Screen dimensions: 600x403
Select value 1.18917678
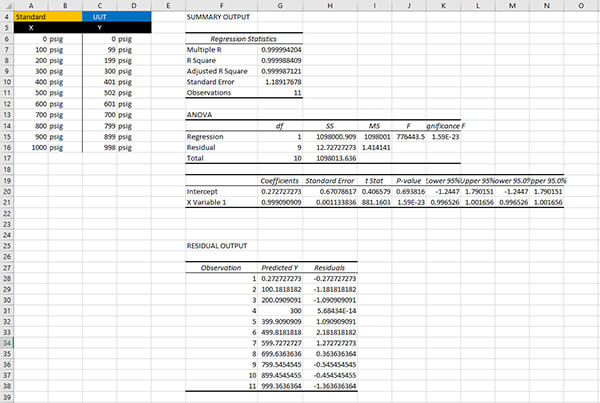coord(283,82)
